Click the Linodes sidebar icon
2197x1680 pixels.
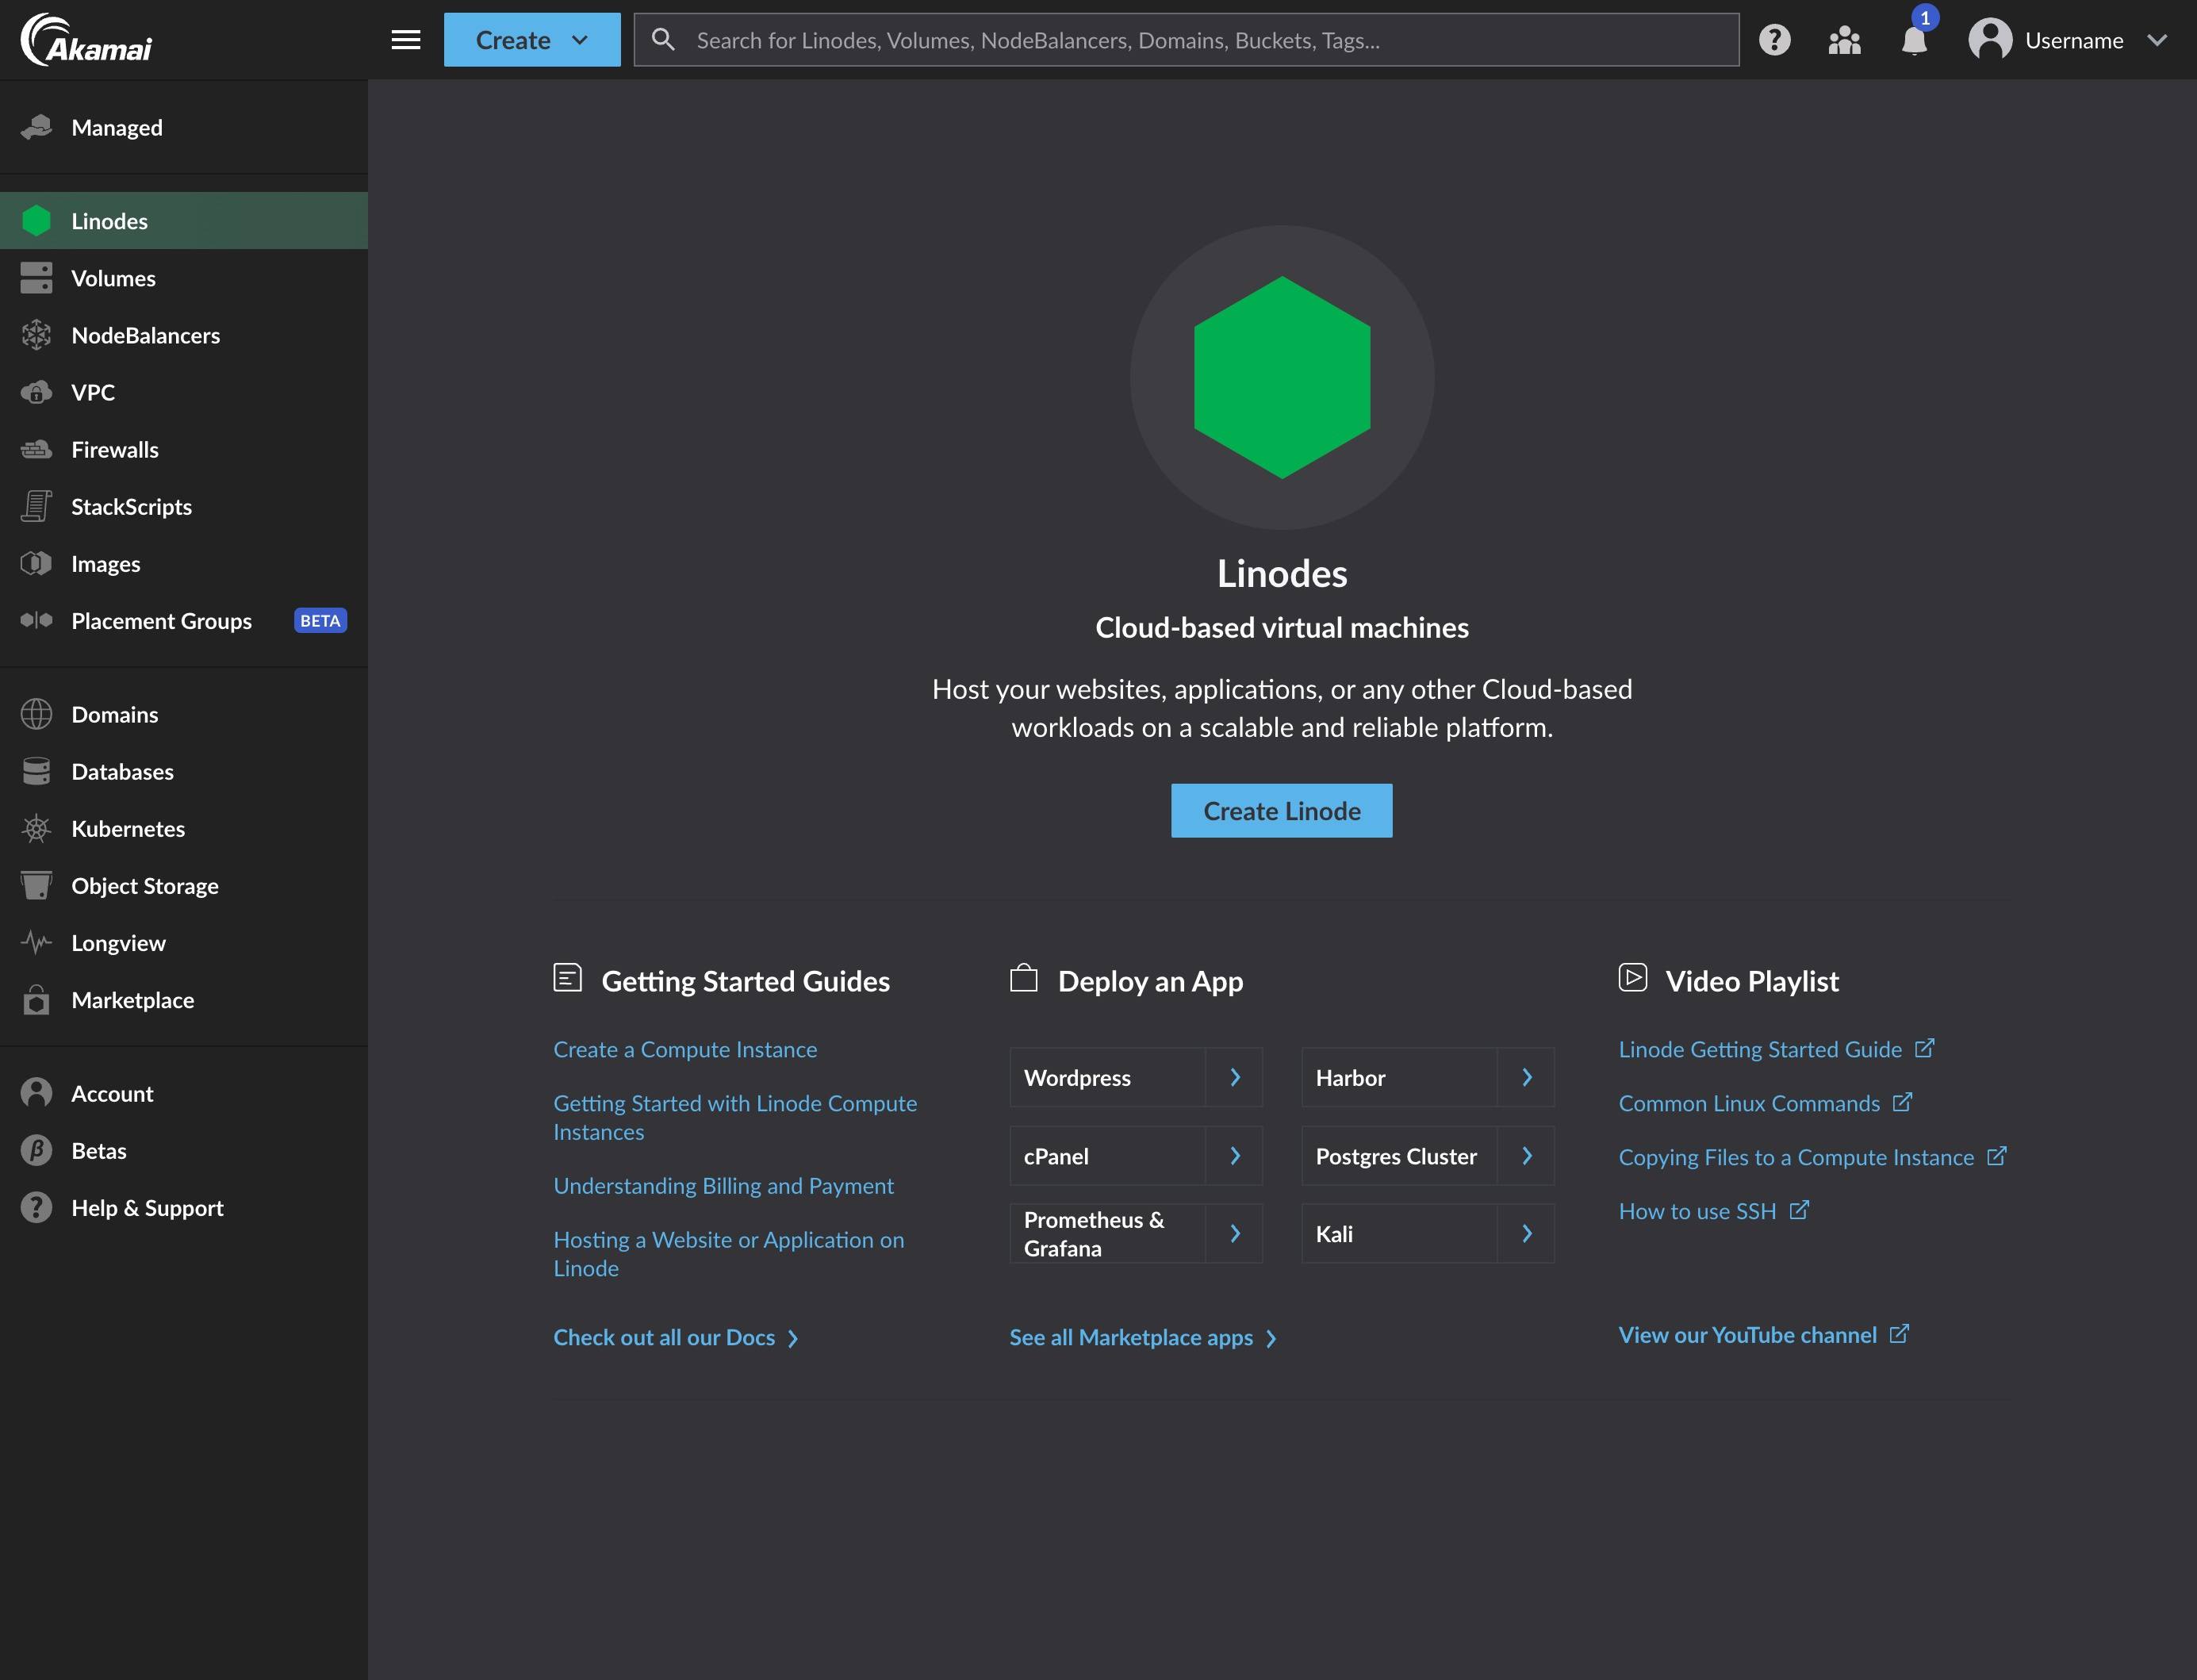[35, 221]
